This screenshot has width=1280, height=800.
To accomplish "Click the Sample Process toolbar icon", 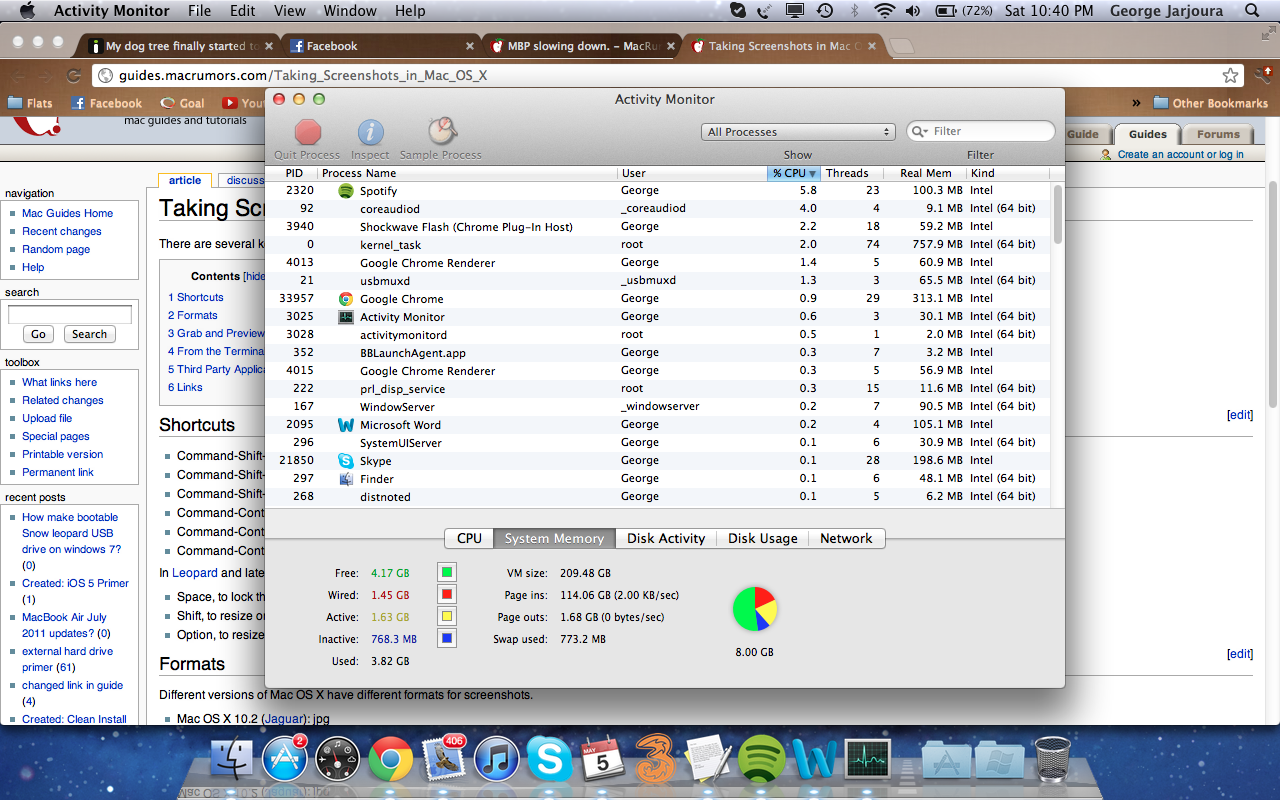I will [x=441, y=131].
